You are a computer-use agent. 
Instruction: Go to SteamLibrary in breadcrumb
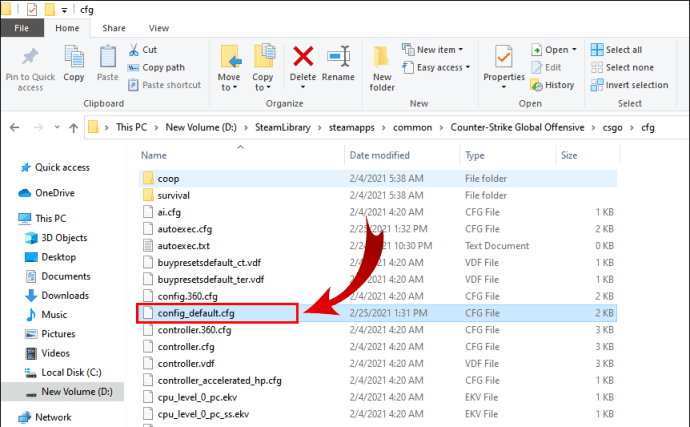(283, 128)
